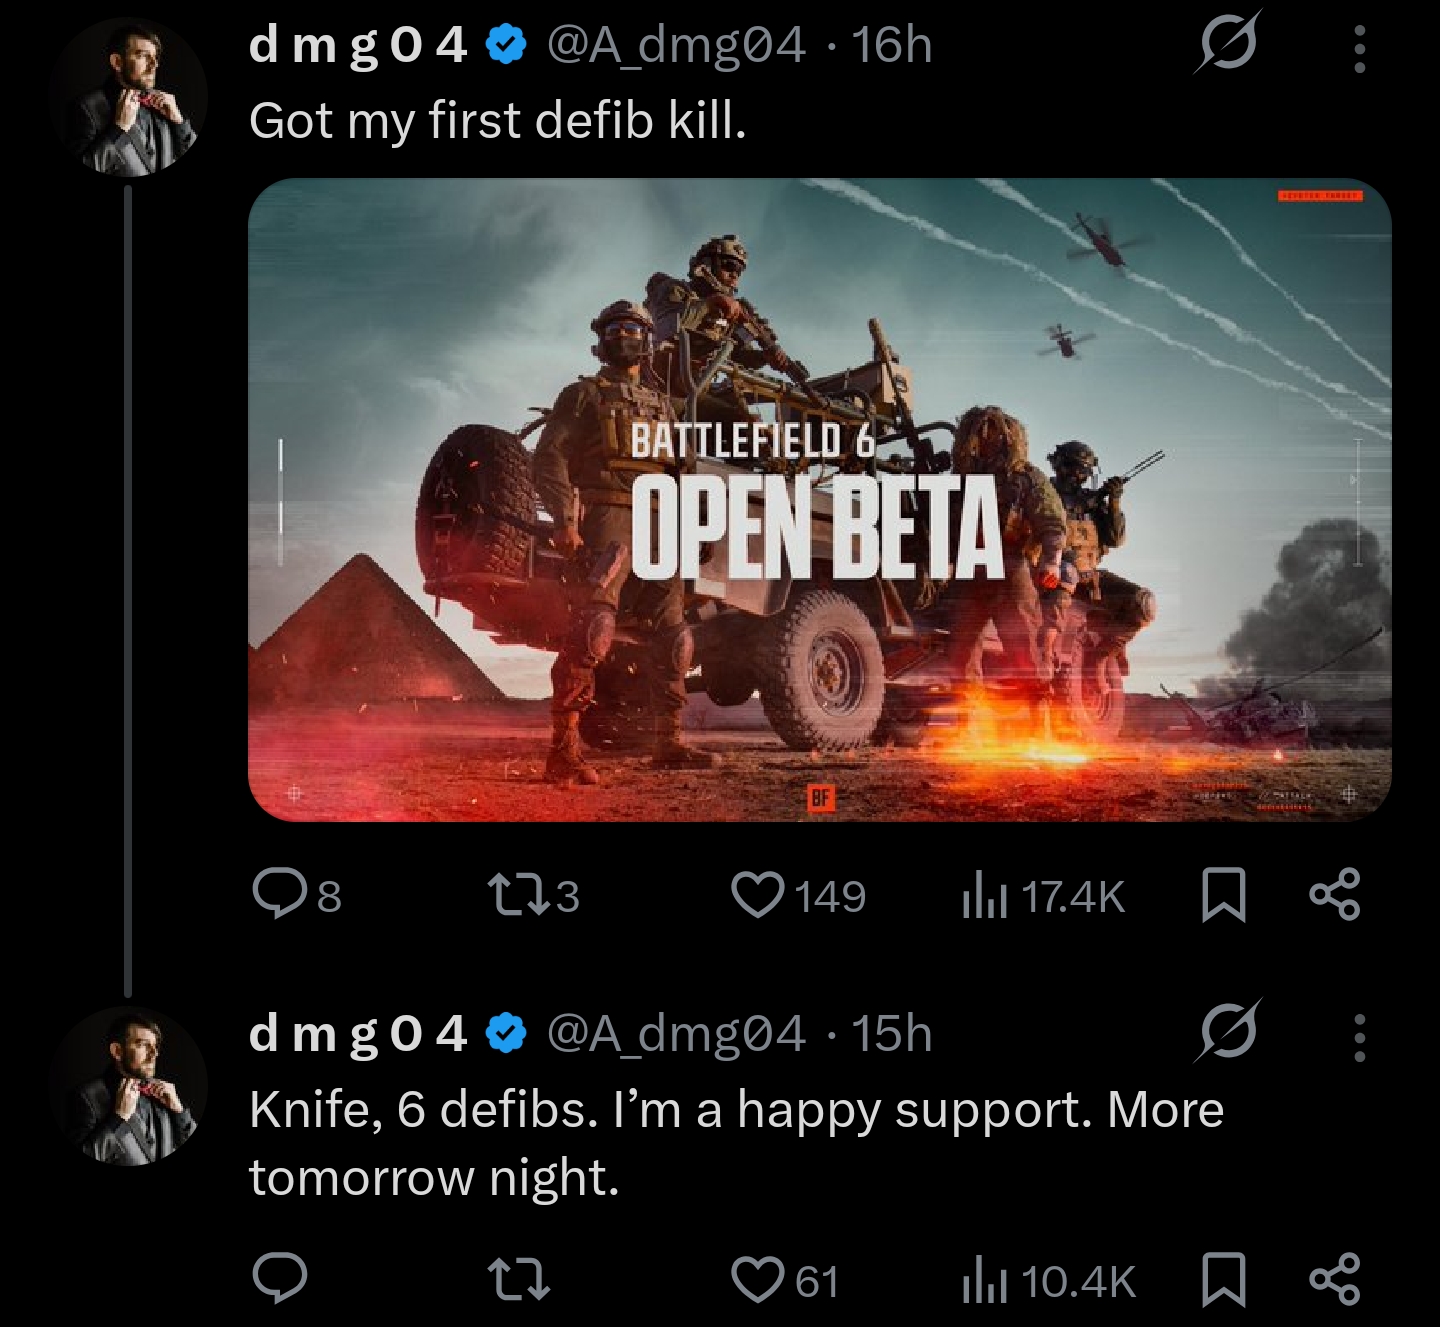Share the 'More tomorrow night' tweet
Image resolution: width=1440 pixels, height=1327 pixels.
coord(1335,1279)
